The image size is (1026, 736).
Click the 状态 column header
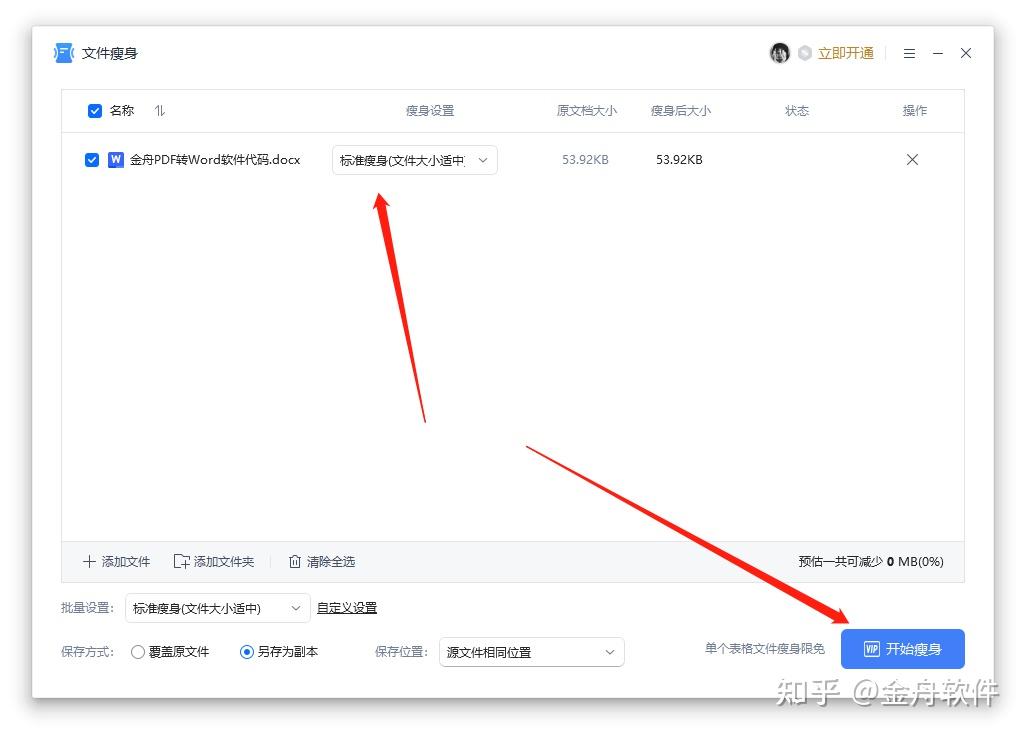(x=797, y=111)
